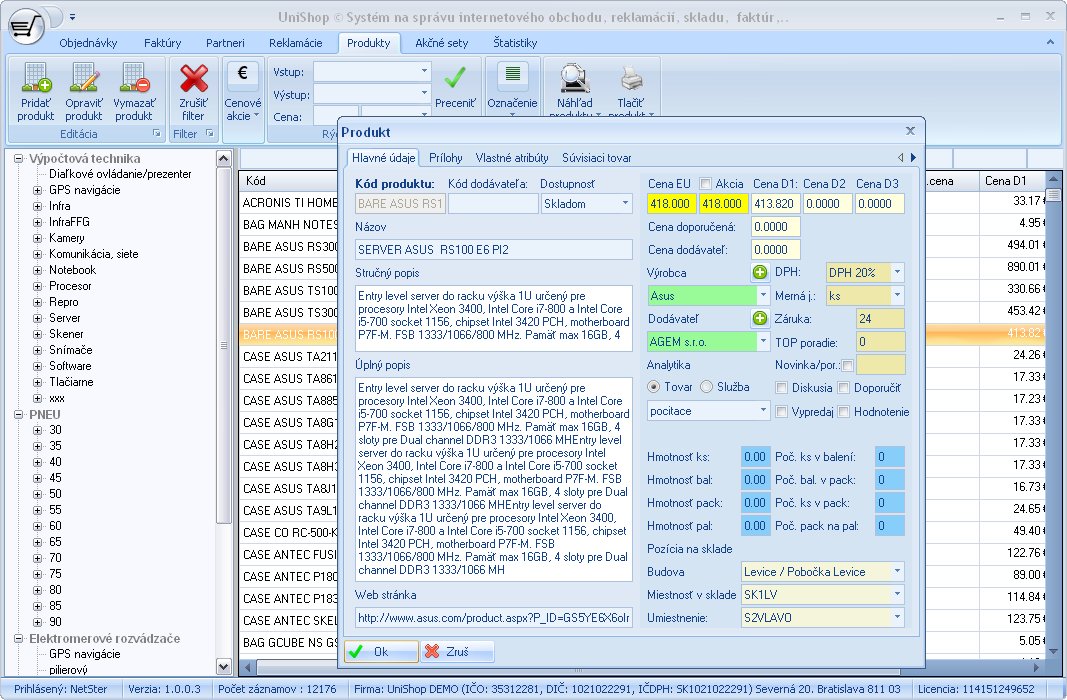Collapse the ribbon with the chevron icon

1050,42
